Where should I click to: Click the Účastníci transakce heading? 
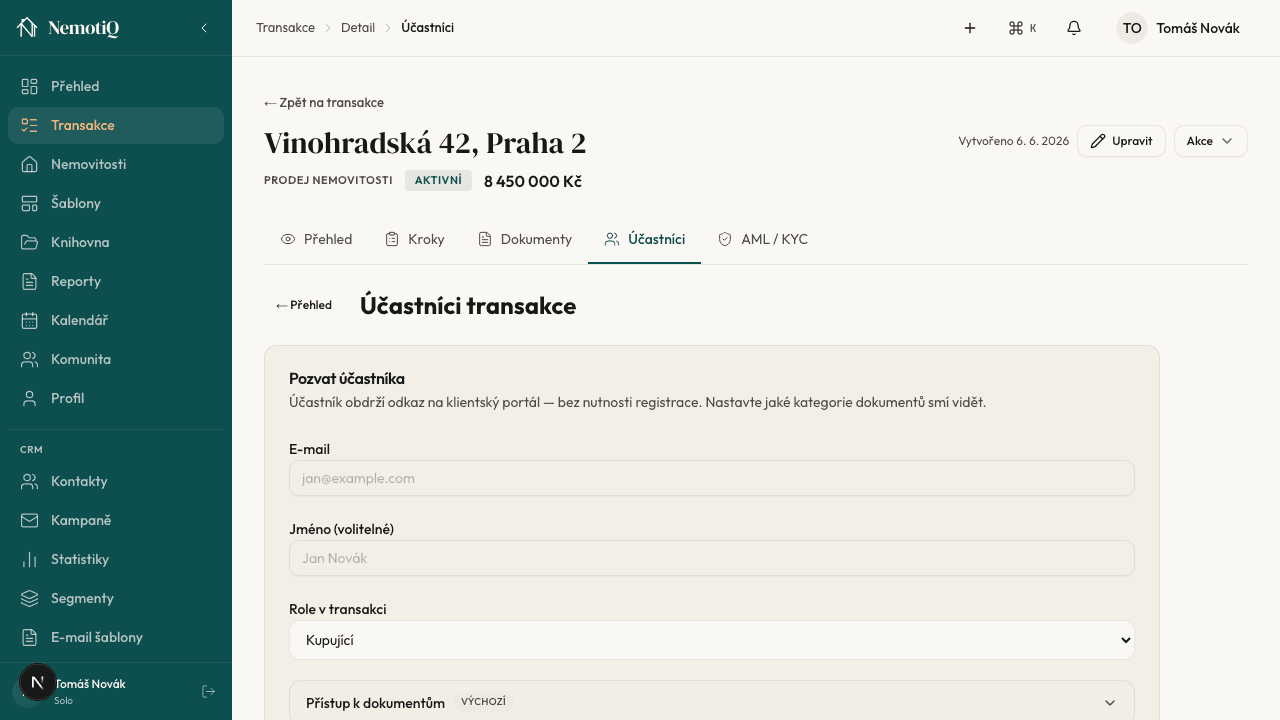[468, 306]
